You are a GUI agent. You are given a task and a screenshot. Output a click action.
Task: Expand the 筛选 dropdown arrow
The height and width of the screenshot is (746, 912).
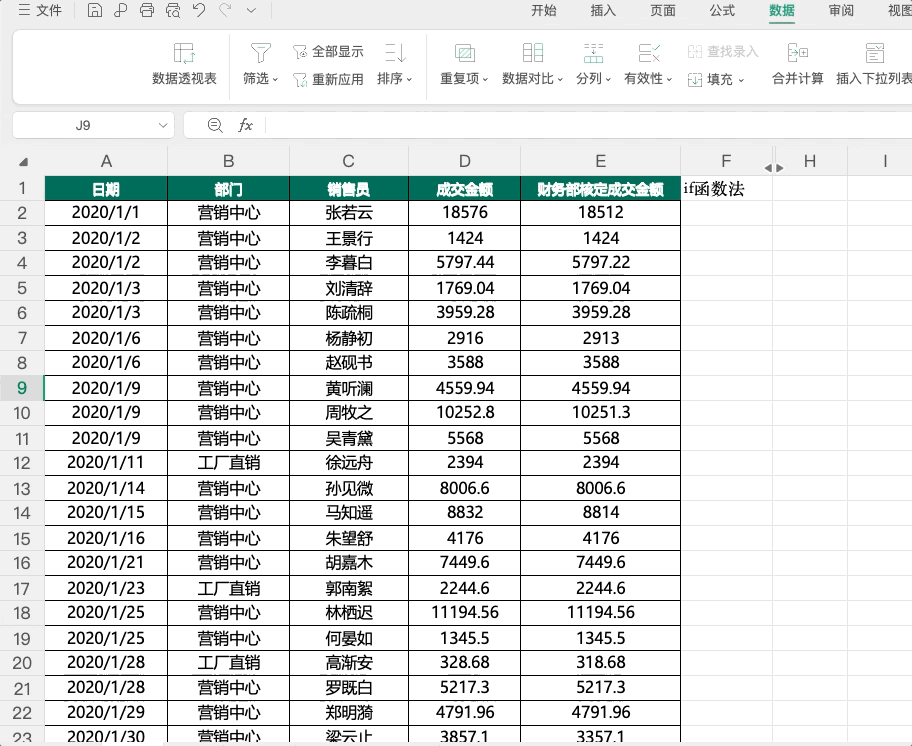pyautogui.click(x=275, y=79)
